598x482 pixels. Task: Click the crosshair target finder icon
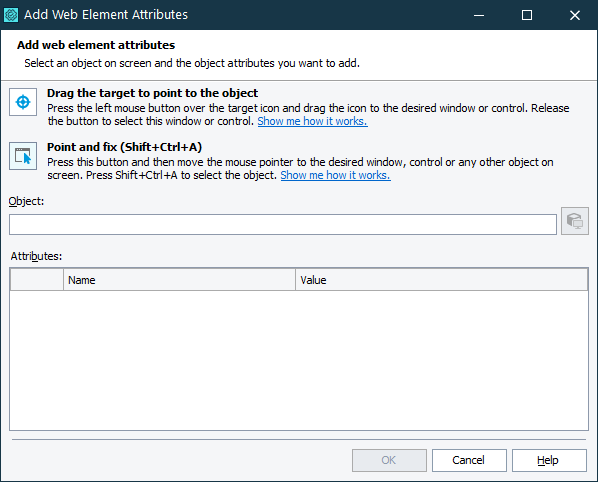[23, 102]
